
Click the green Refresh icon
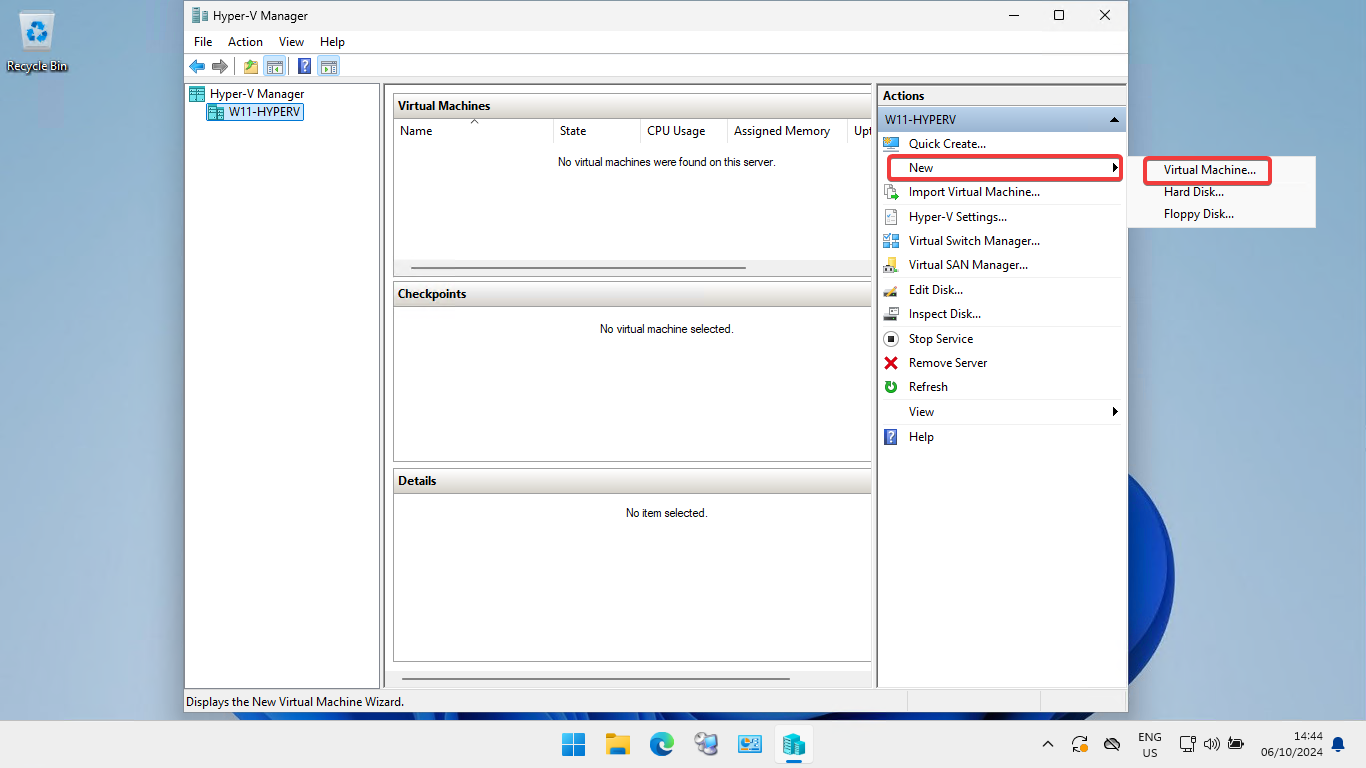pyautogui.click(x=891, y=387)
